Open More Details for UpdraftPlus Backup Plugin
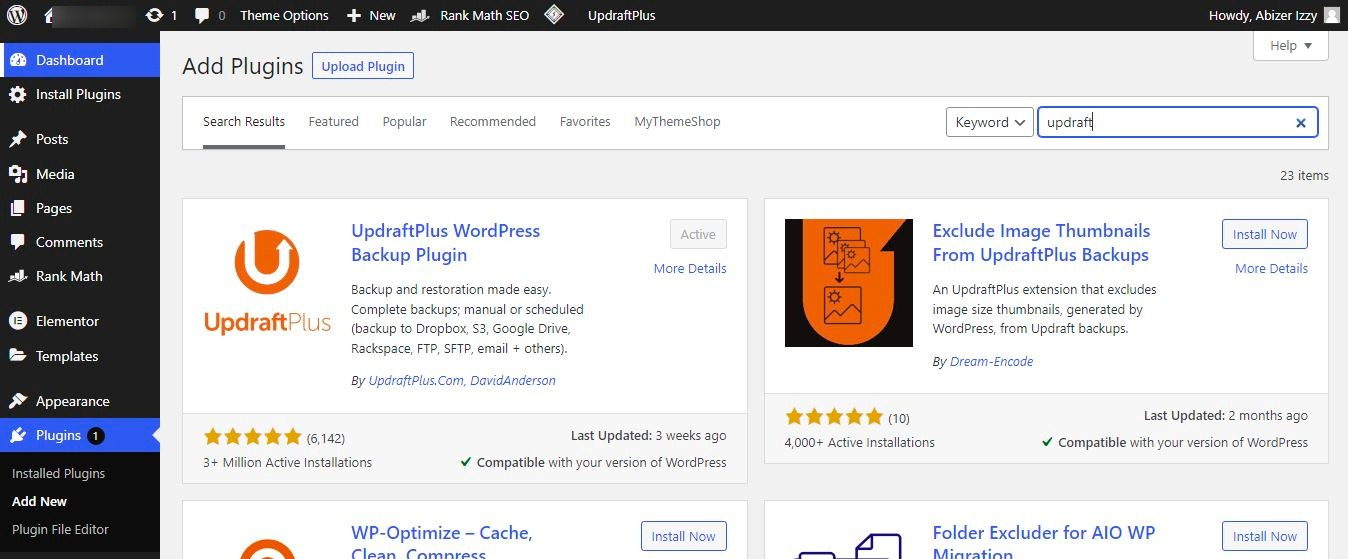This screenshot has width=1348, height=559. pos(690,268)
